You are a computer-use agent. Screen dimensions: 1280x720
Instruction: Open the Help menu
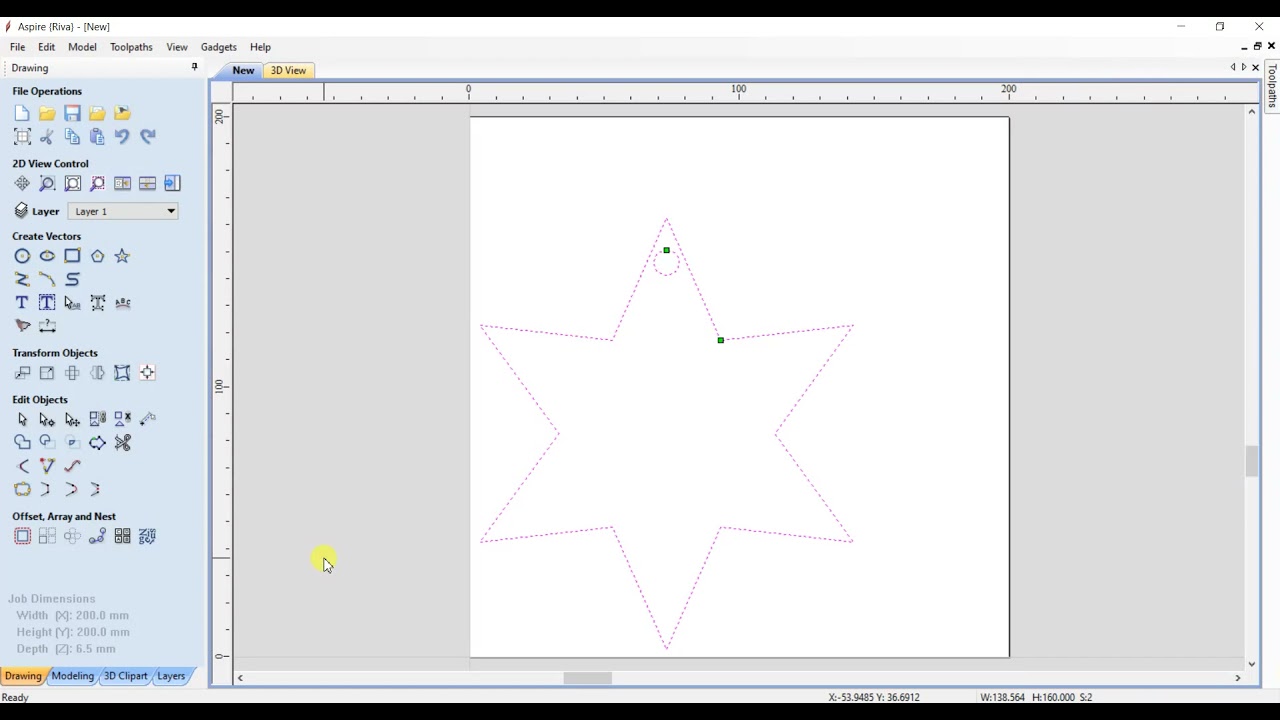[260, 47]
